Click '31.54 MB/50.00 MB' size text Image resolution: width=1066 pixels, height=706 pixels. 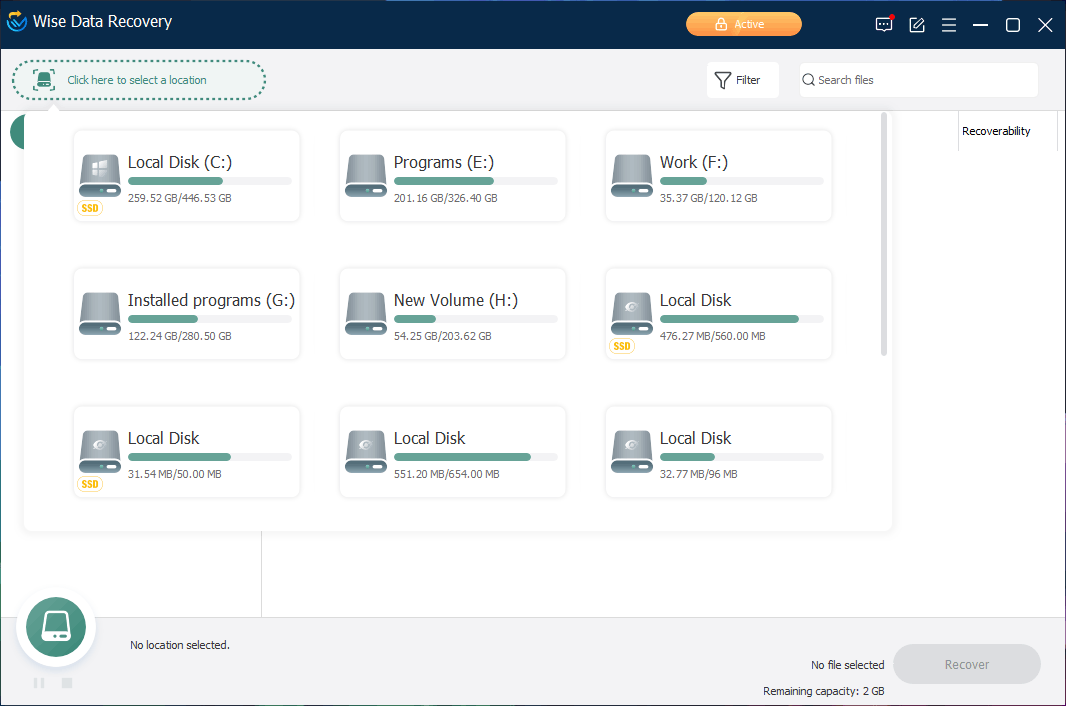click(x=175, y=475)
